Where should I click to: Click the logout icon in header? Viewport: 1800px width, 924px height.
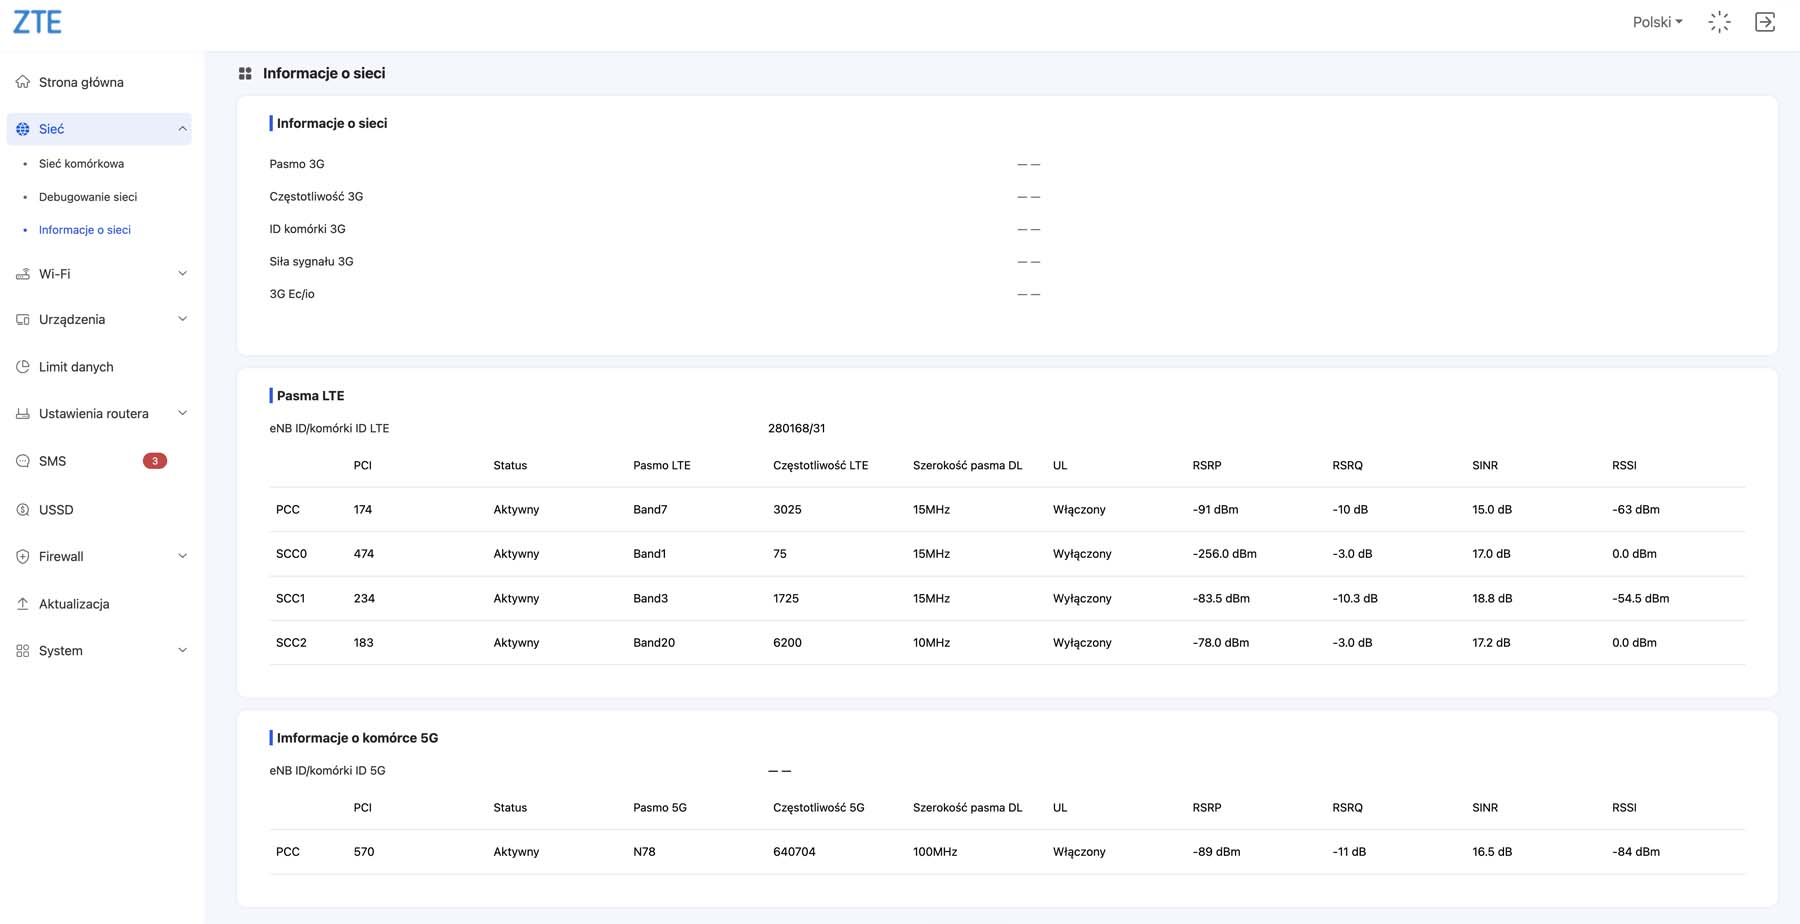pyautogui.click(x=1765, y=22)
